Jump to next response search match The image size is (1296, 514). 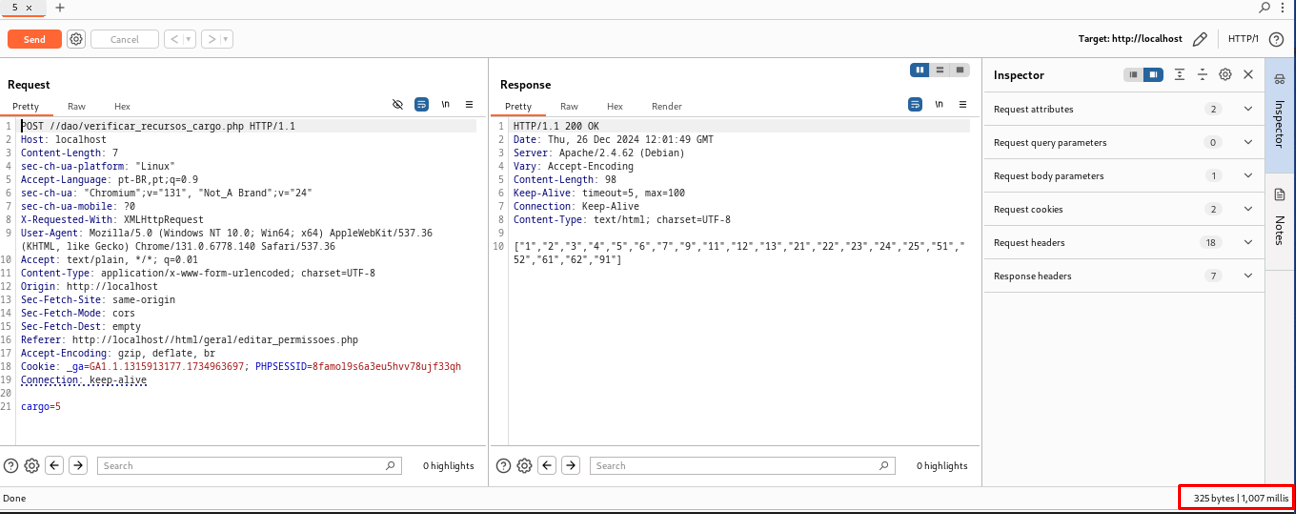[571, 465]
